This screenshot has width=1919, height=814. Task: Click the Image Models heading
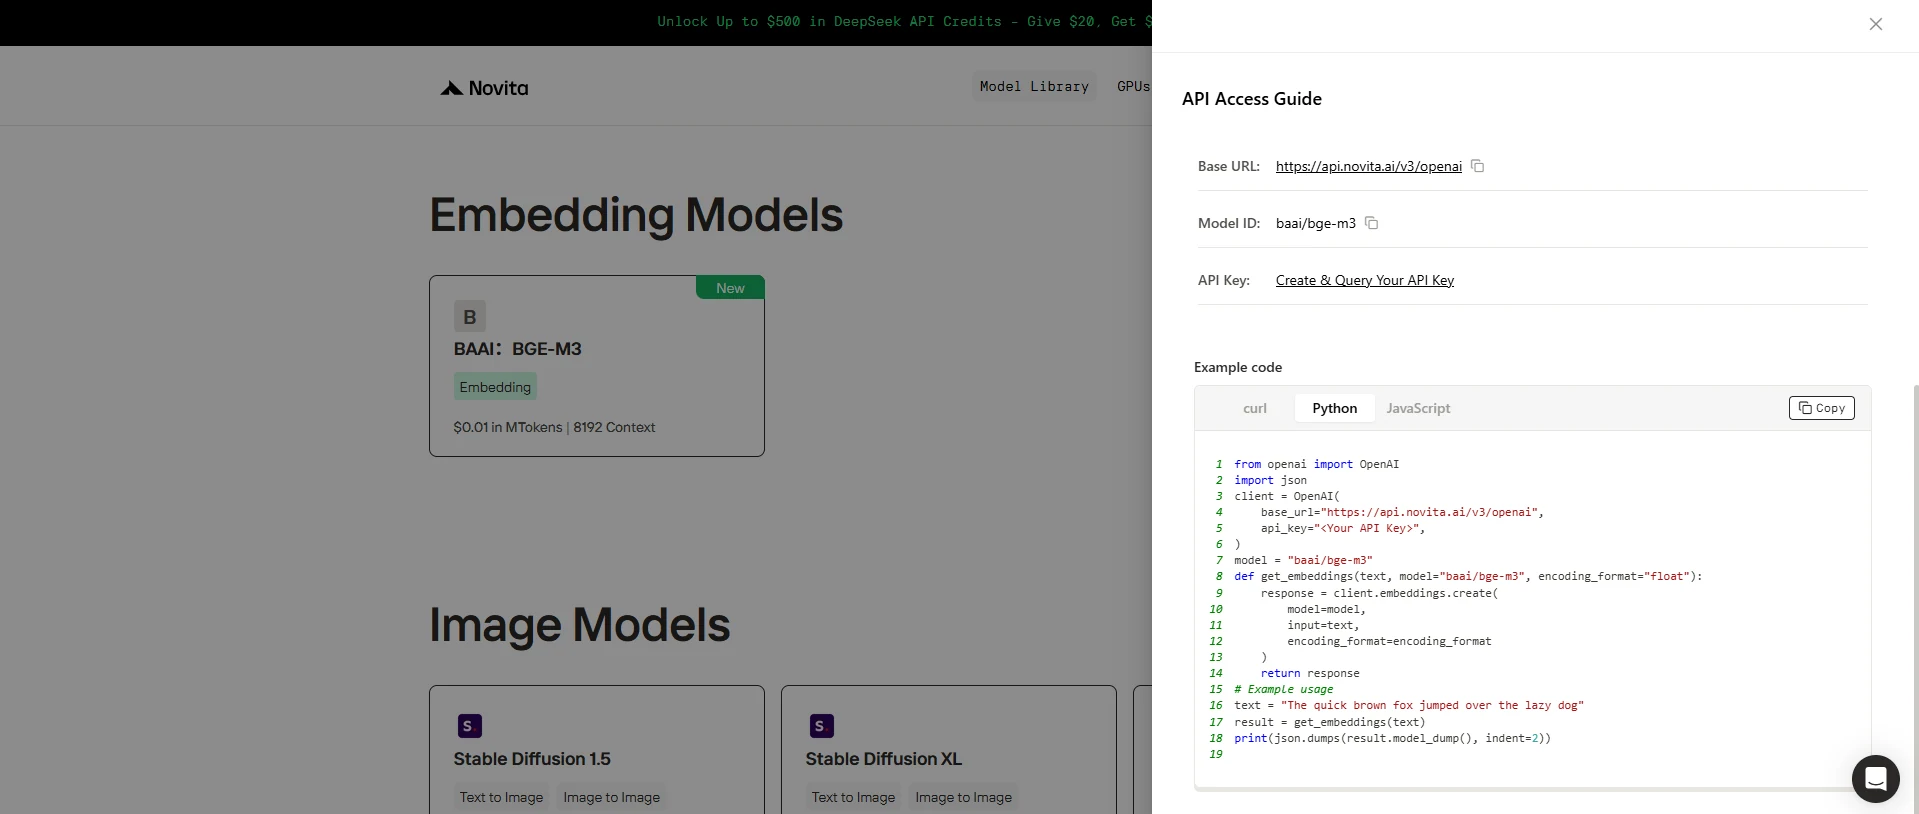(x=579, y=625)
